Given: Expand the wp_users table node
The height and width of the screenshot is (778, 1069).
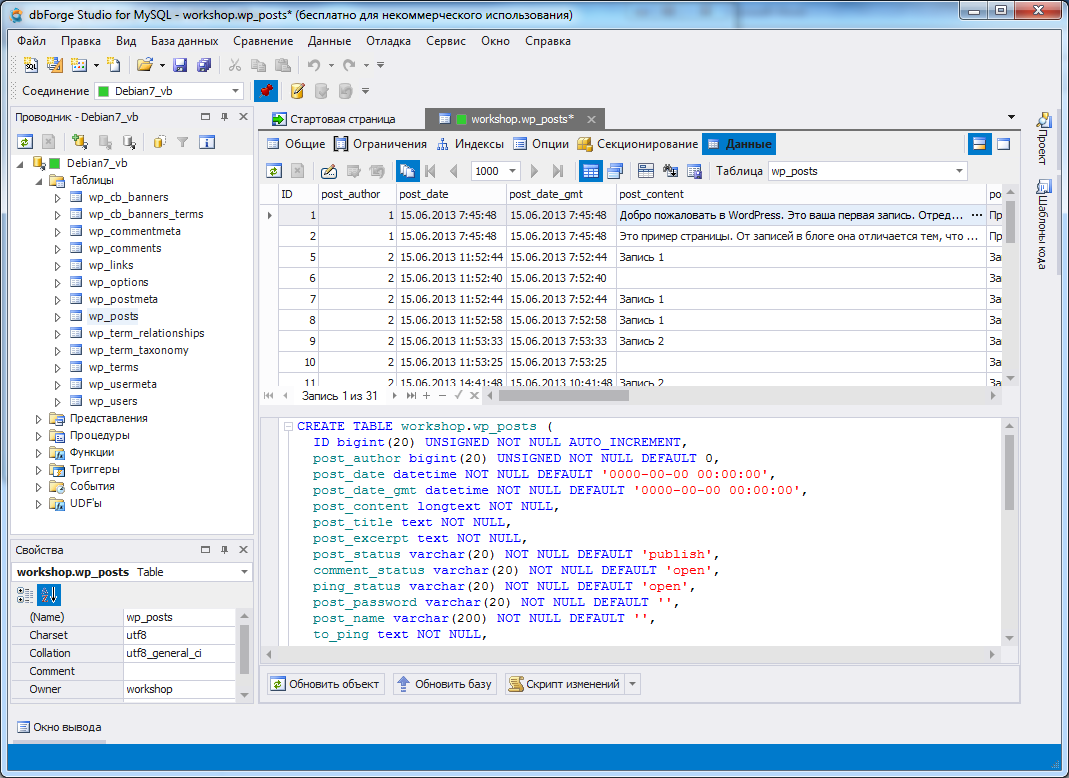Looking at the screenshot, I should tap(58, 402).
